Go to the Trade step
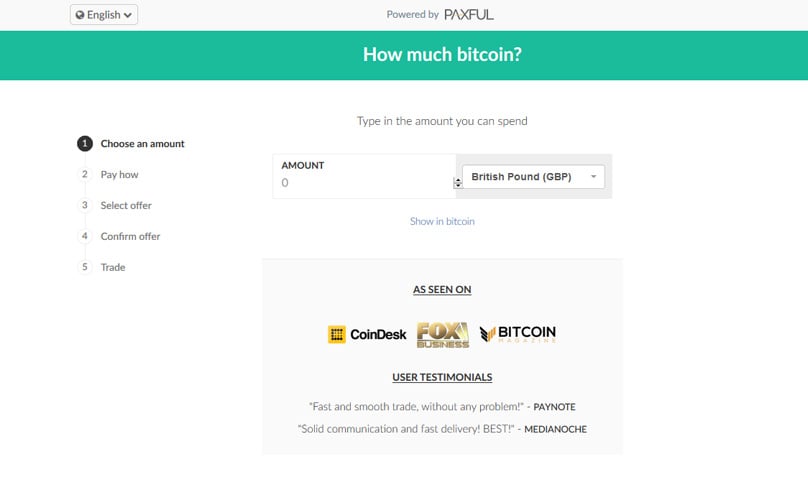808x487 pixels. point(113,267)
